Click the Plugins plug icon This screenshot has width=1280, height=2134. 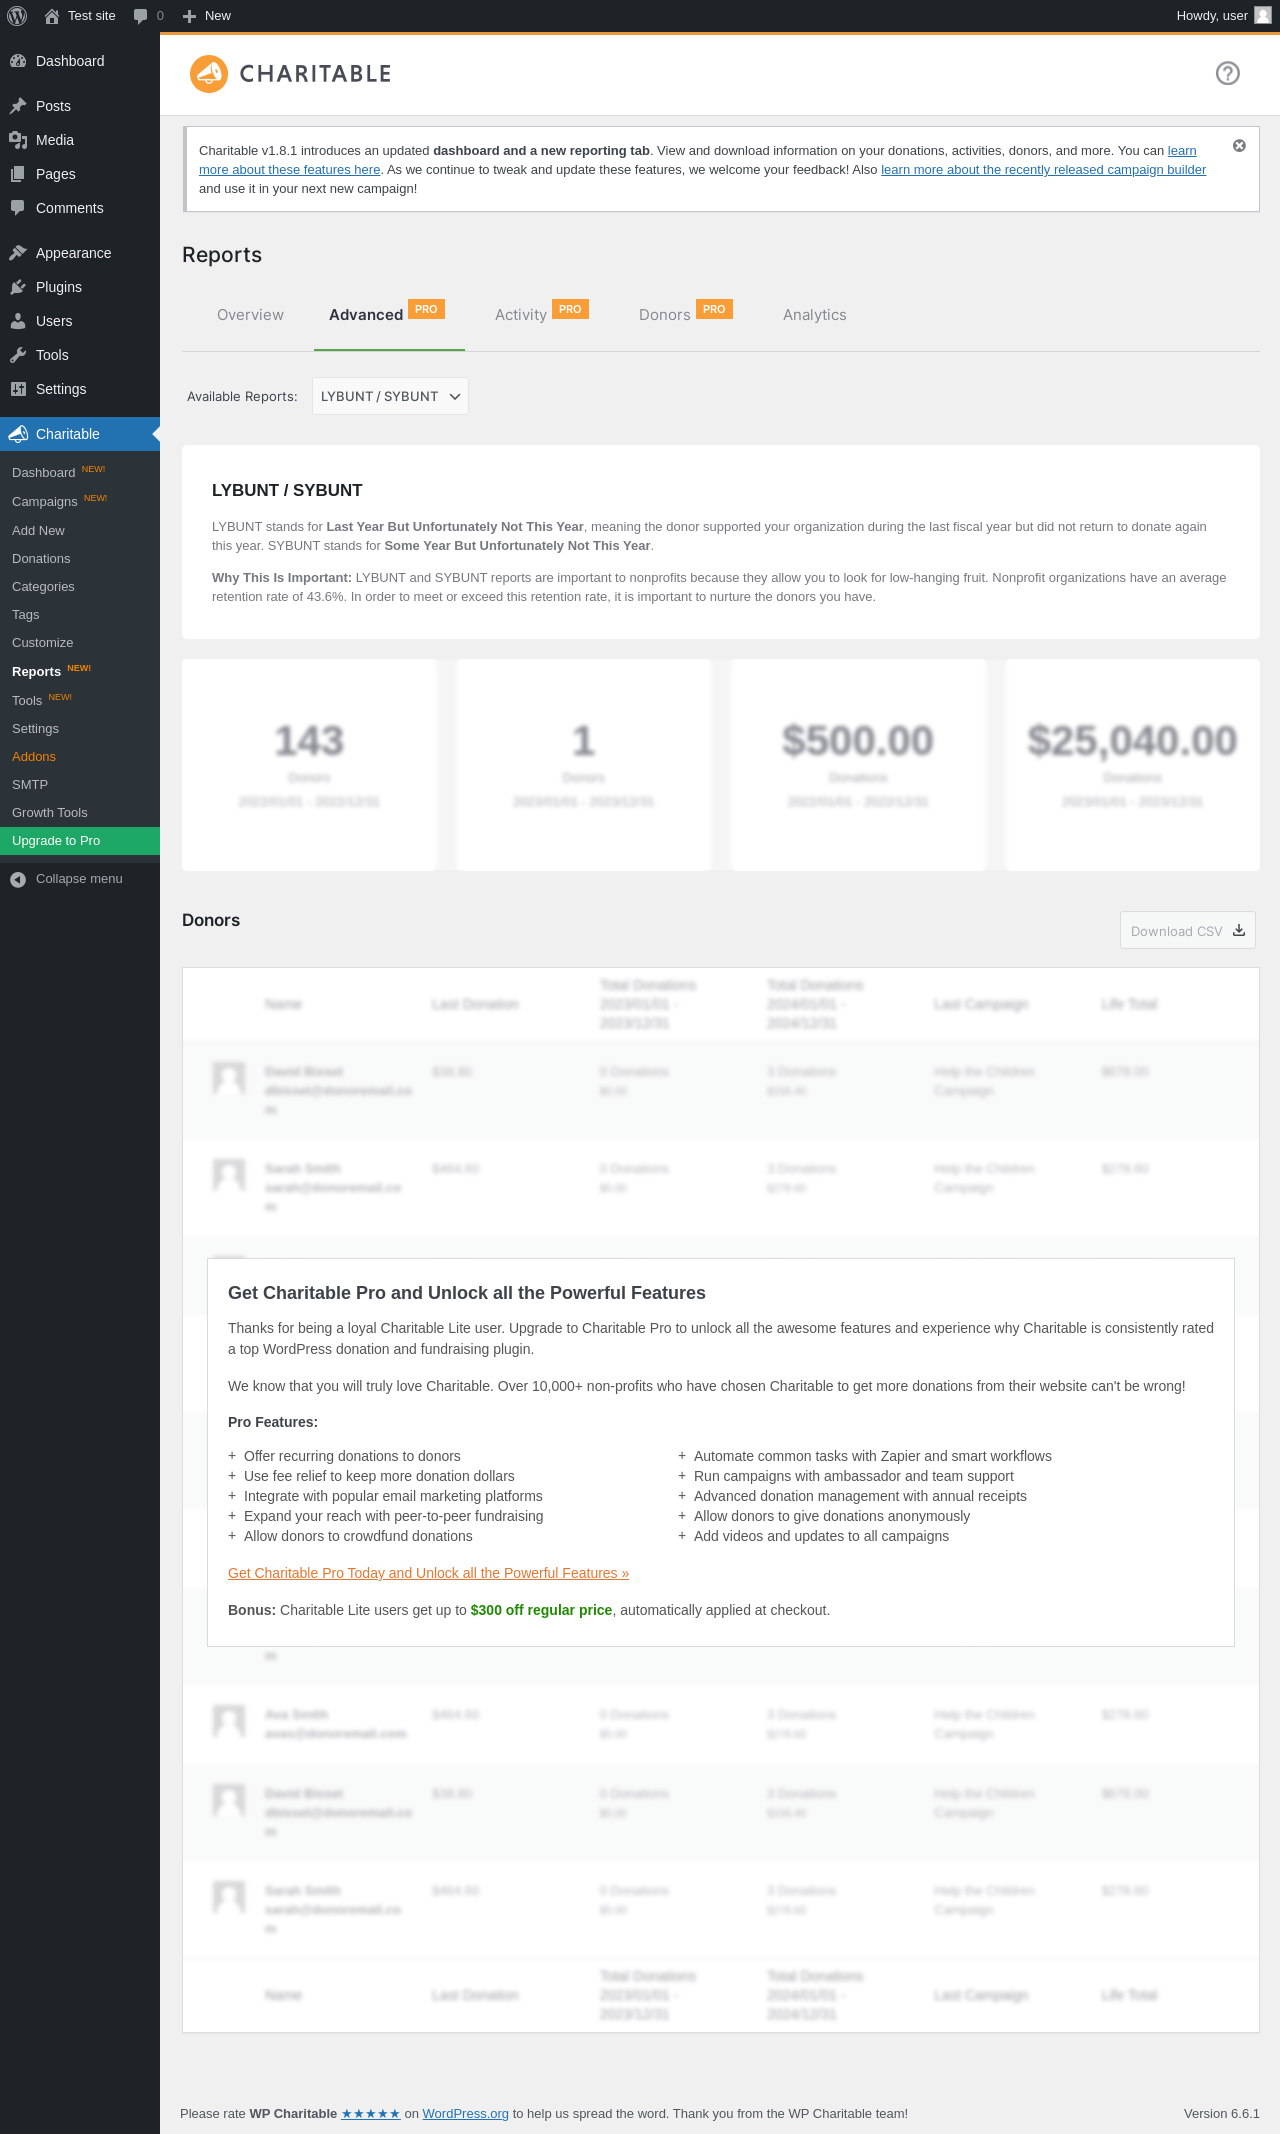click(x=18, y=287)
